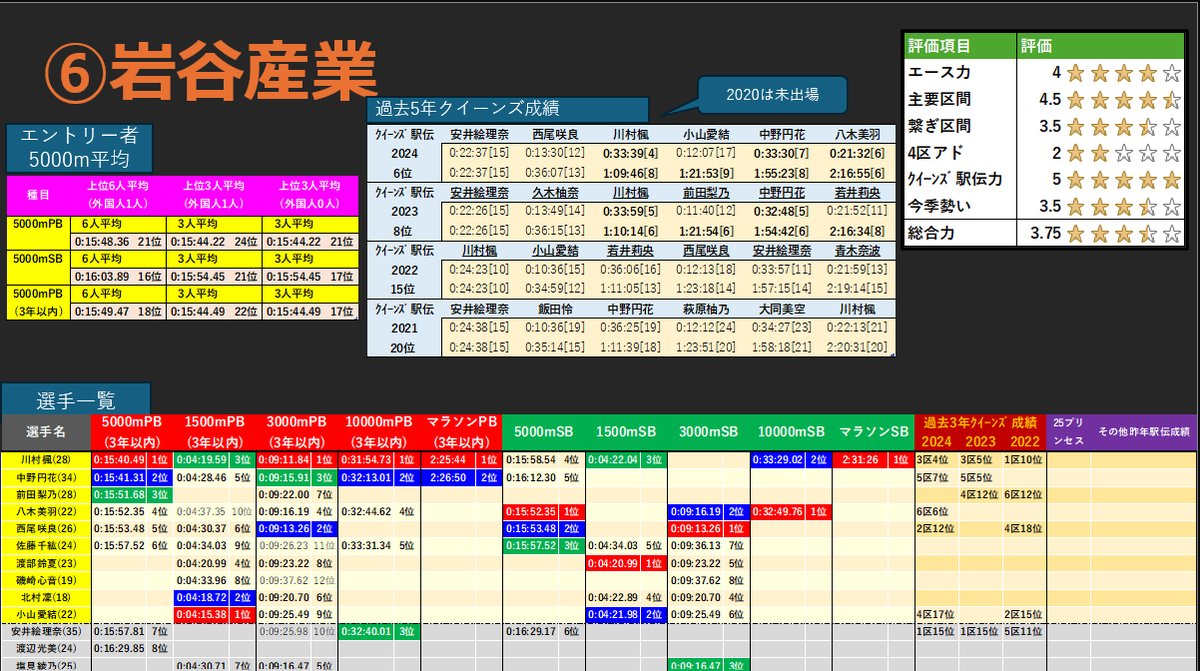Select the エース力 rating row label

coord(940,73)
